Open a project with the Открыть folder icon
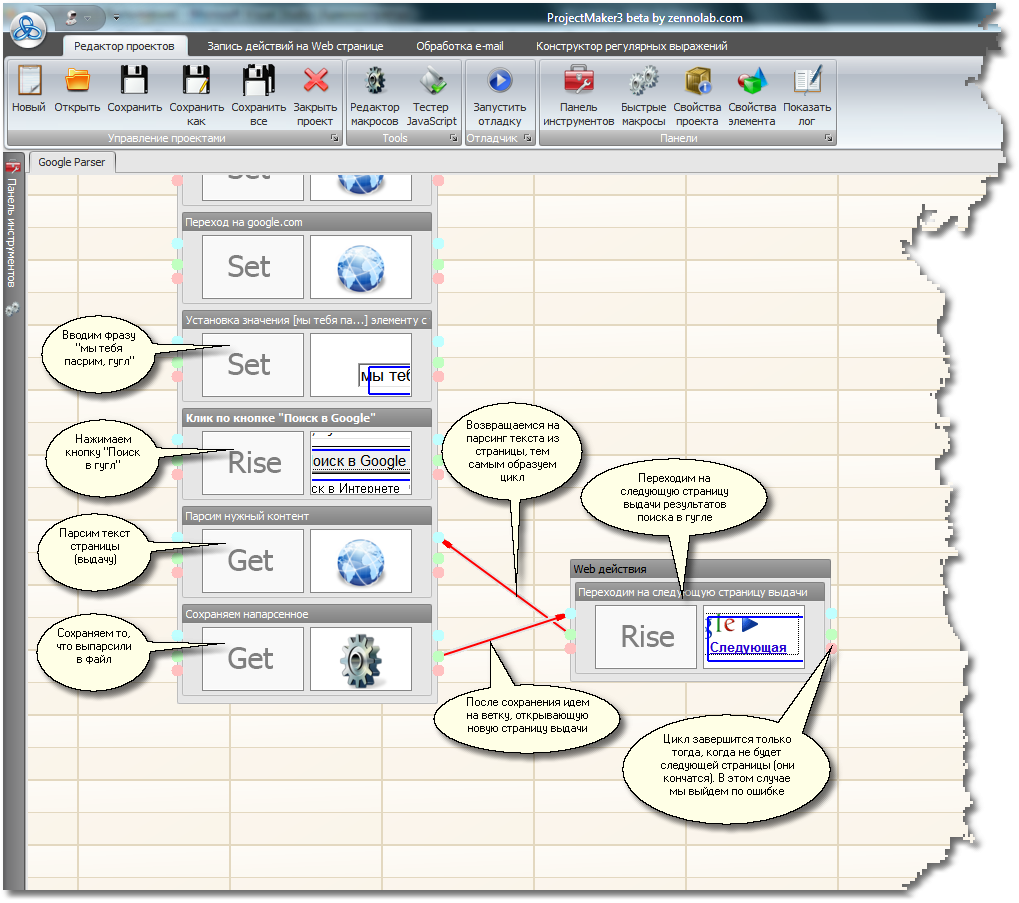Image resolution: width=1019 pixels, height=903 pixels. pos(77,81)
